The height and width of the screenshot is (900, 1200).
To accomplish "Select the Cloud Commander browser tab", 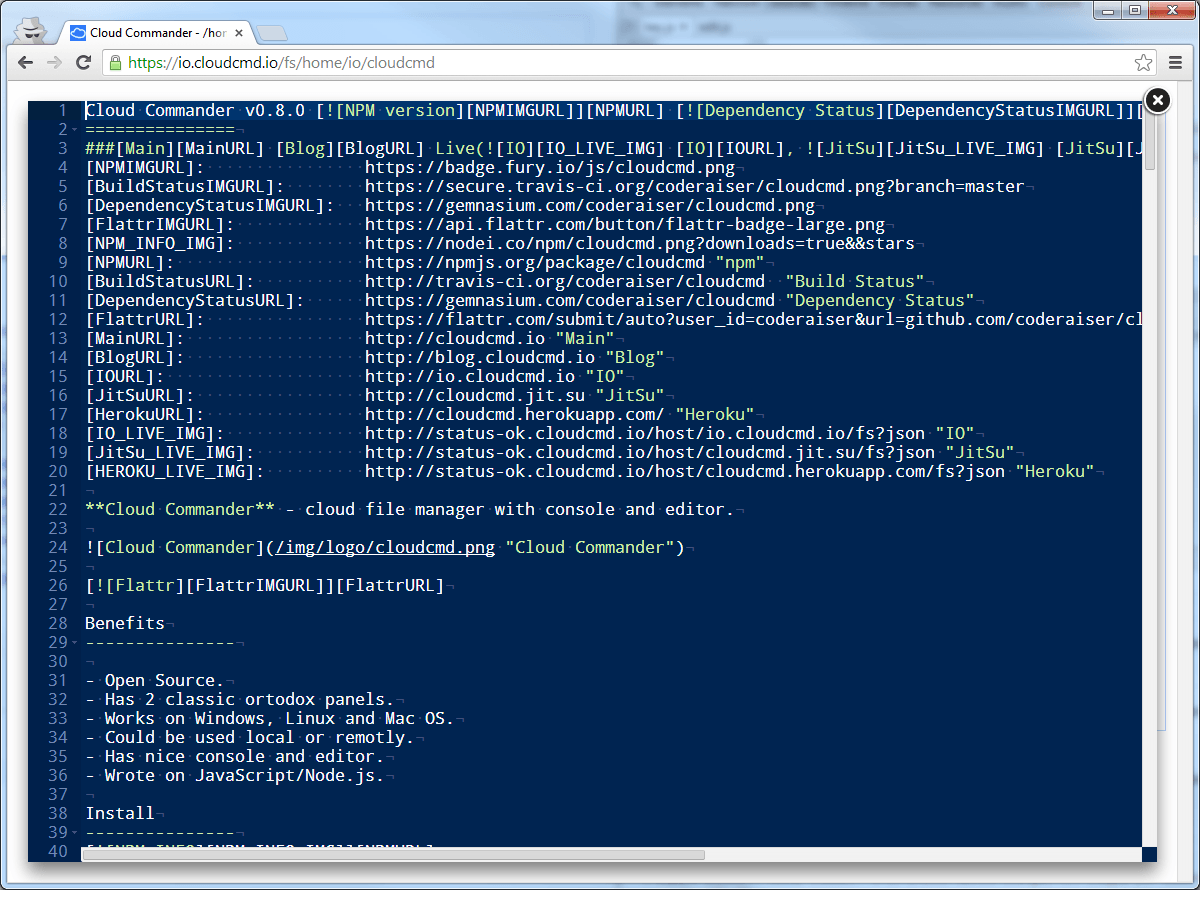I will point(150,33).
